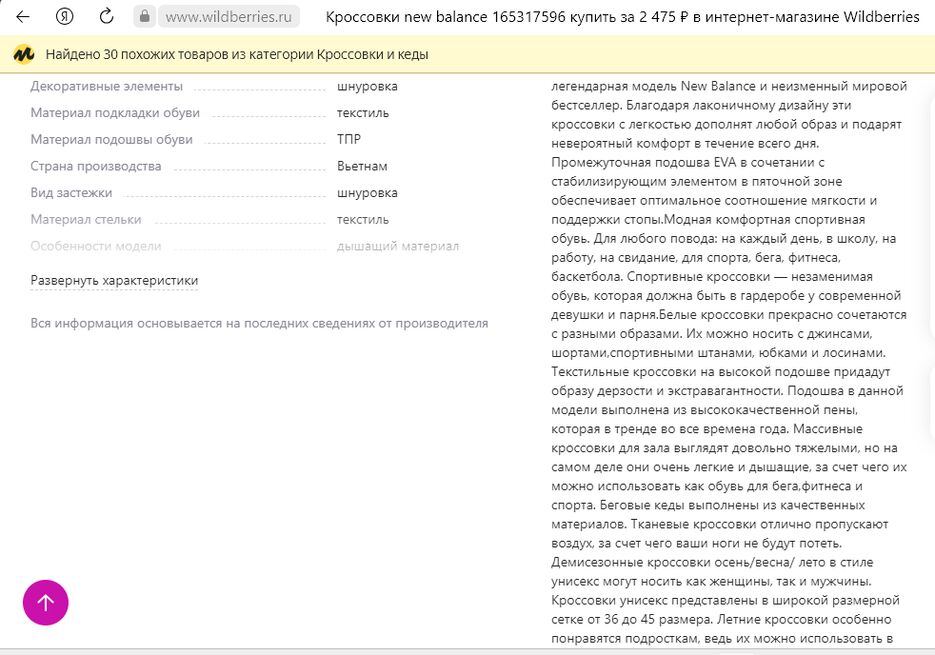Click 'Материал стельки' characteristic label
The height and width of the screenshot is (655, 935).
tap(86, 219)
